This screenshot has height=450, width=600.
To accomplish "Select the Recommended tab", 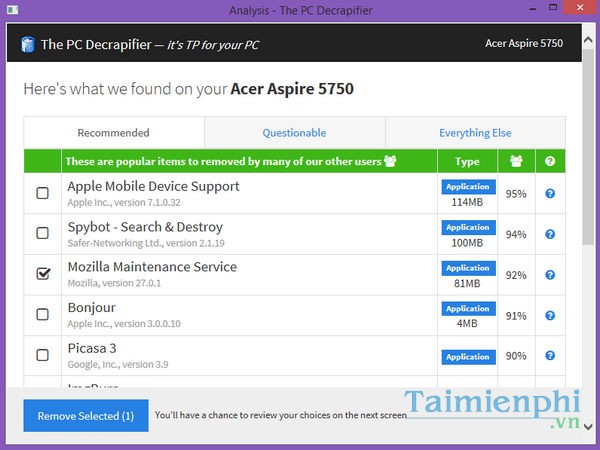I will pyautogui.click(x=113, y=133).
